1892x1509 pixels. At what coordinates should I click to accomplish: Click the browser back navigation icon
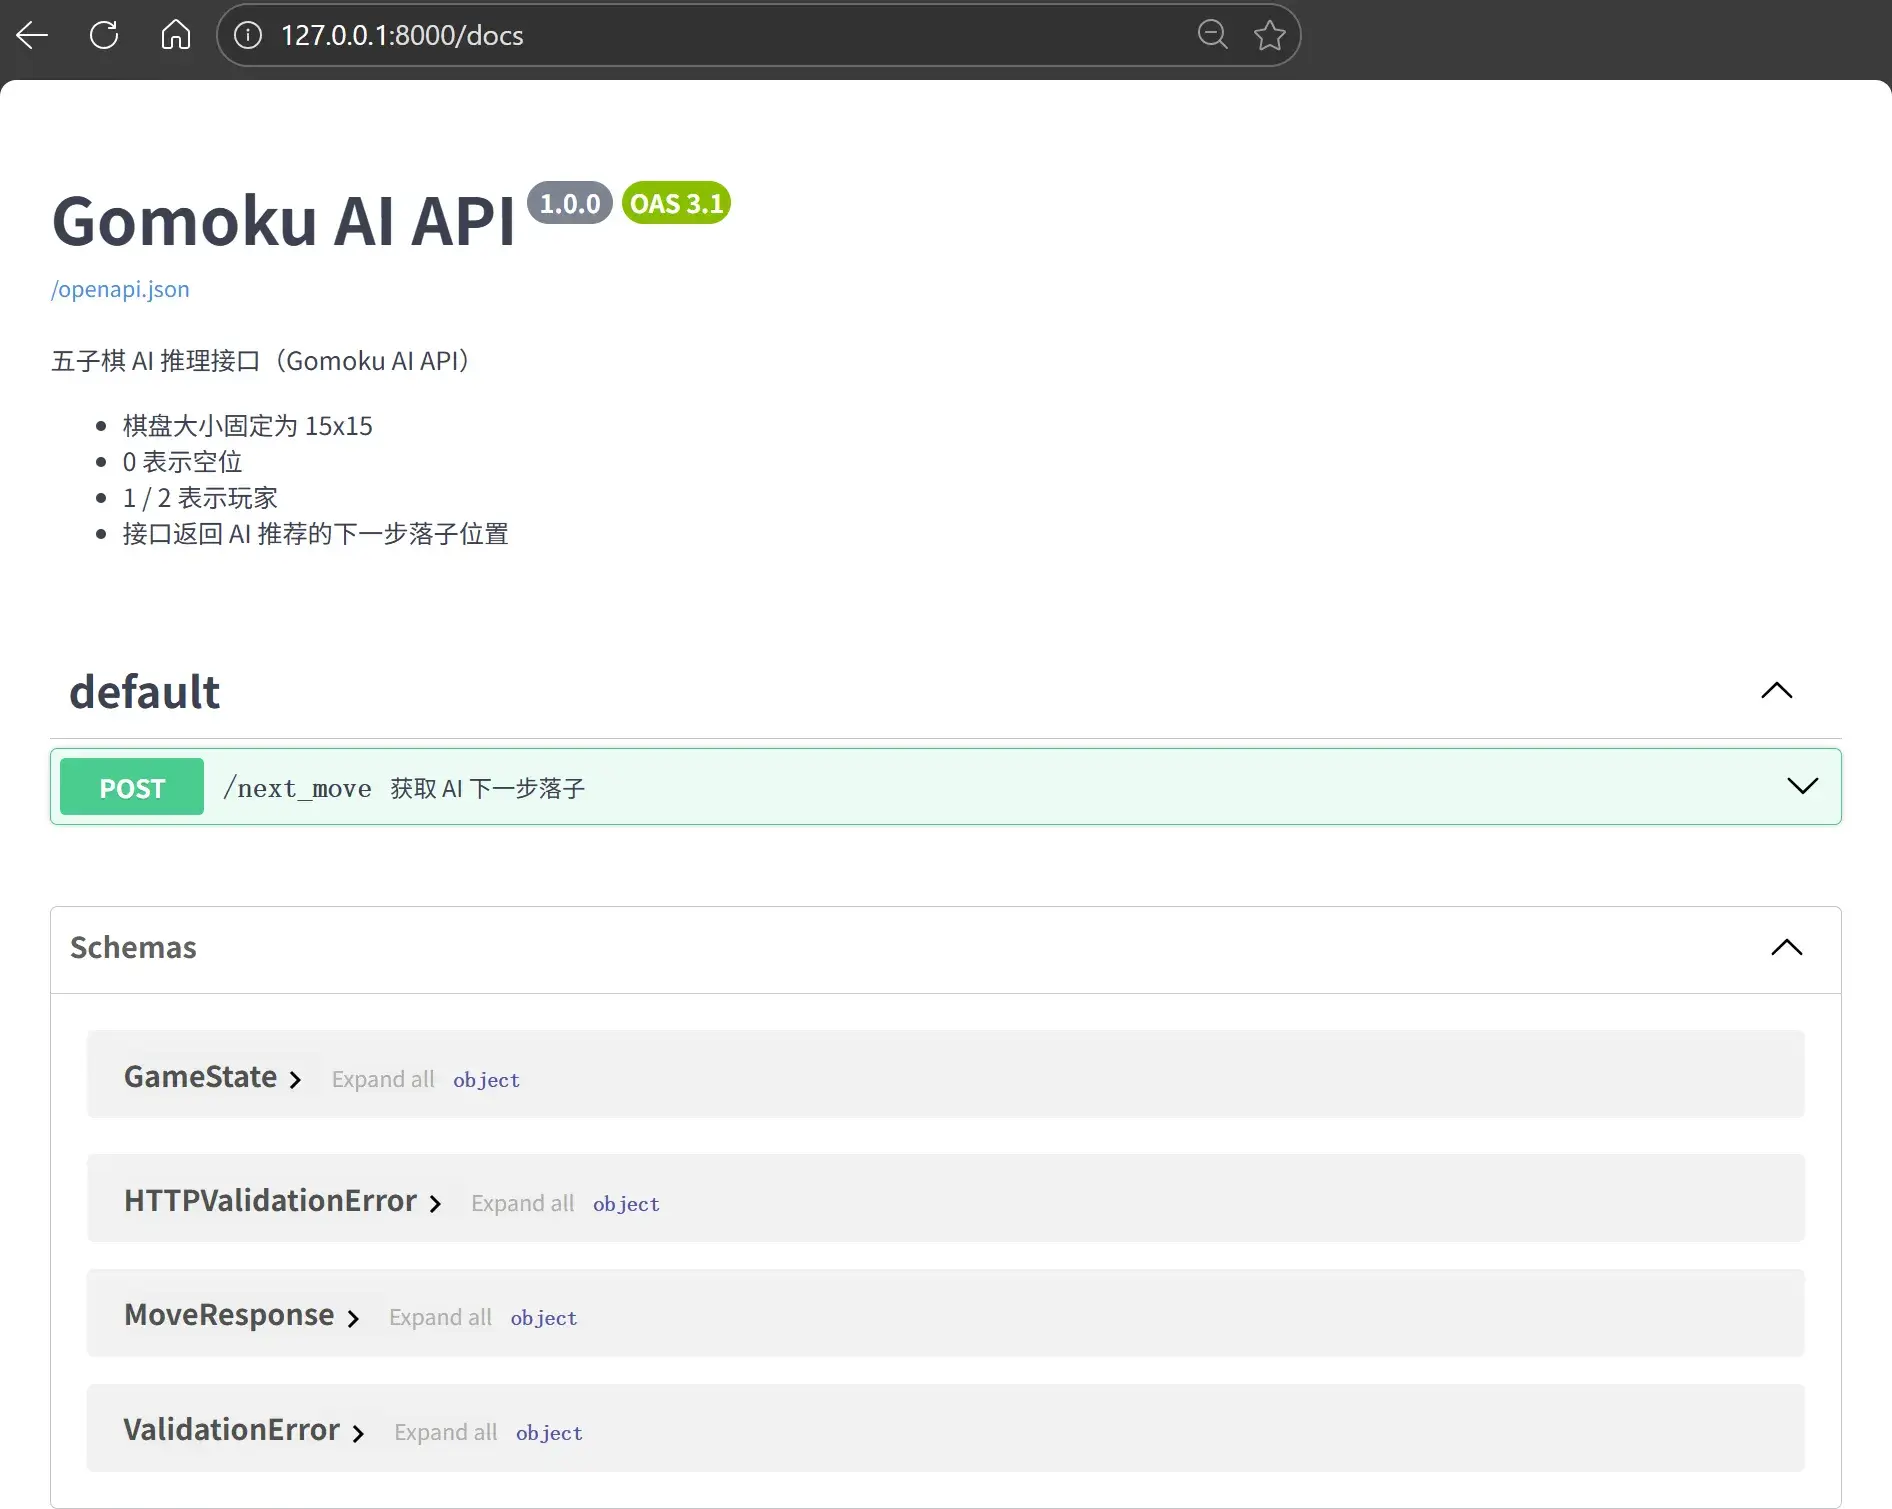pyautogui.click(x=32, y=35)
